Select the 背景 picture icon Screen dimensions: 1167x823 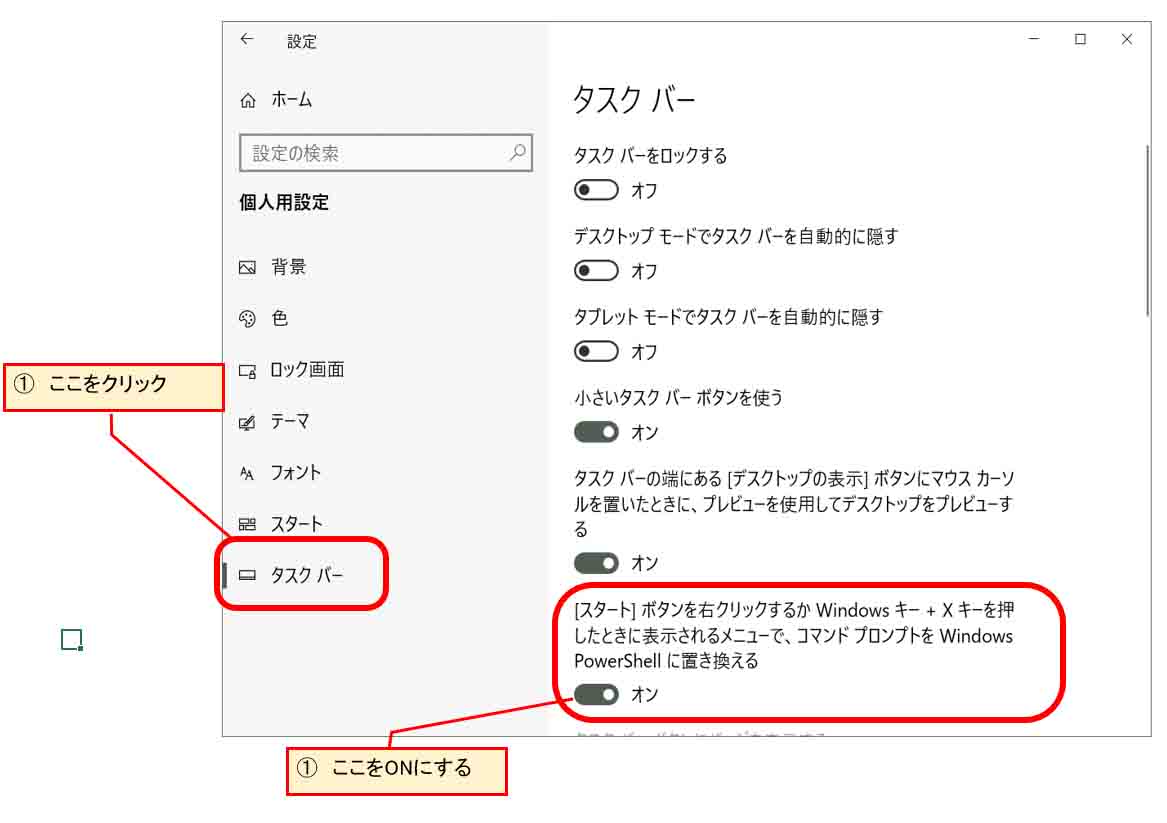(248, 267)
